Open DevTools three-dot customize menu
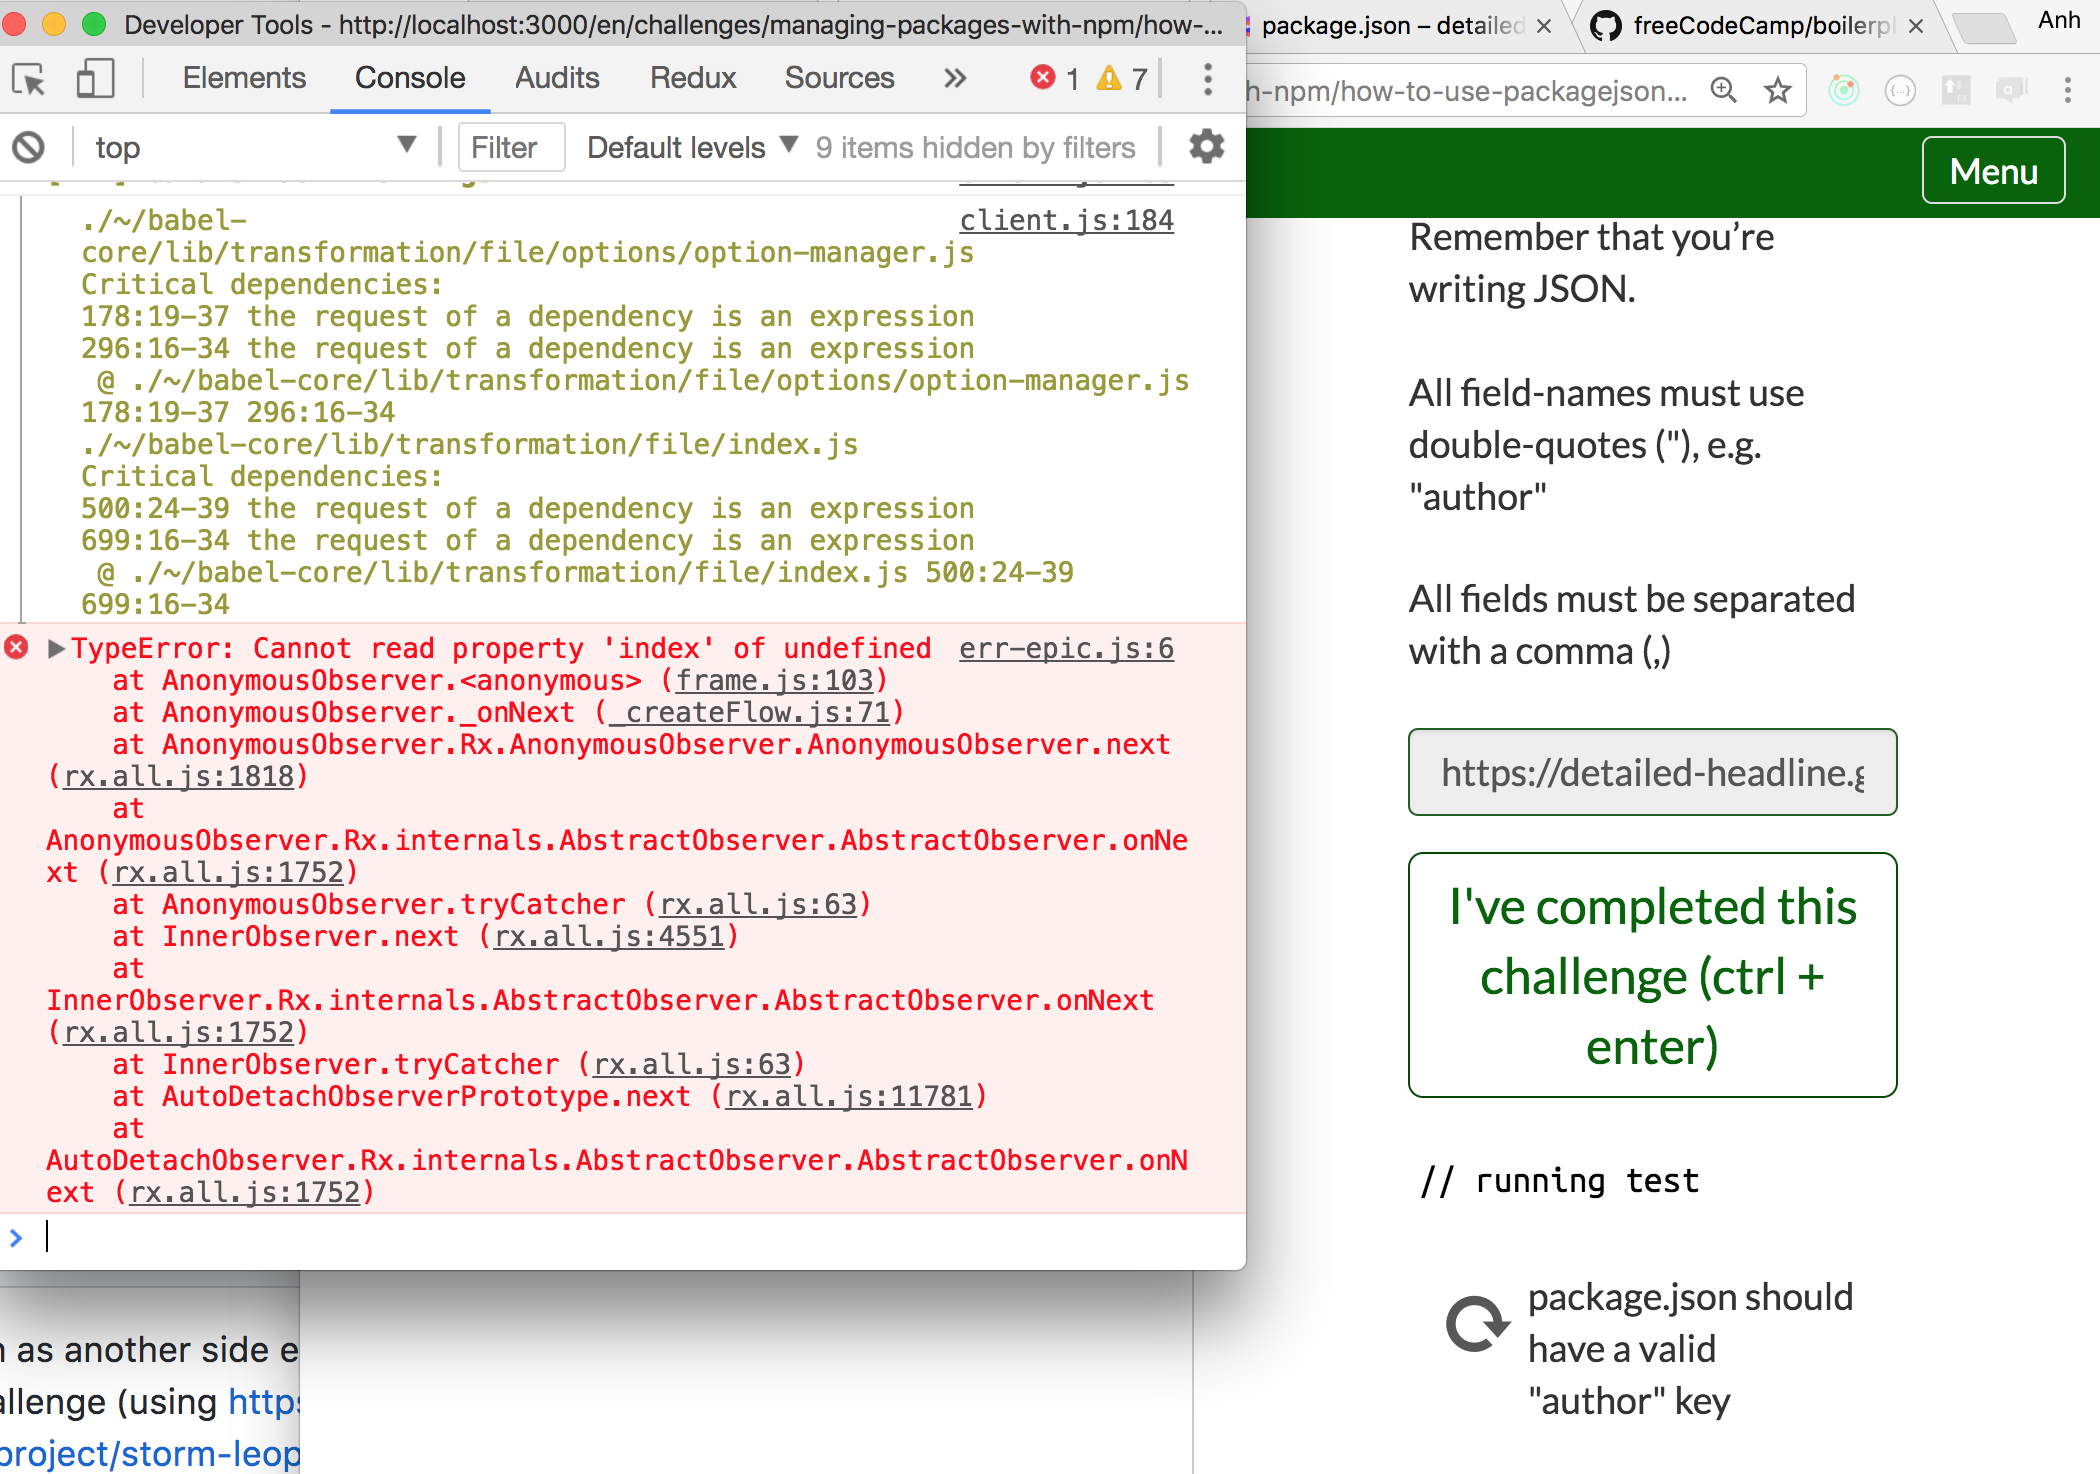This screenshot has height=1474, width=2100. (x=1208, y=79)
